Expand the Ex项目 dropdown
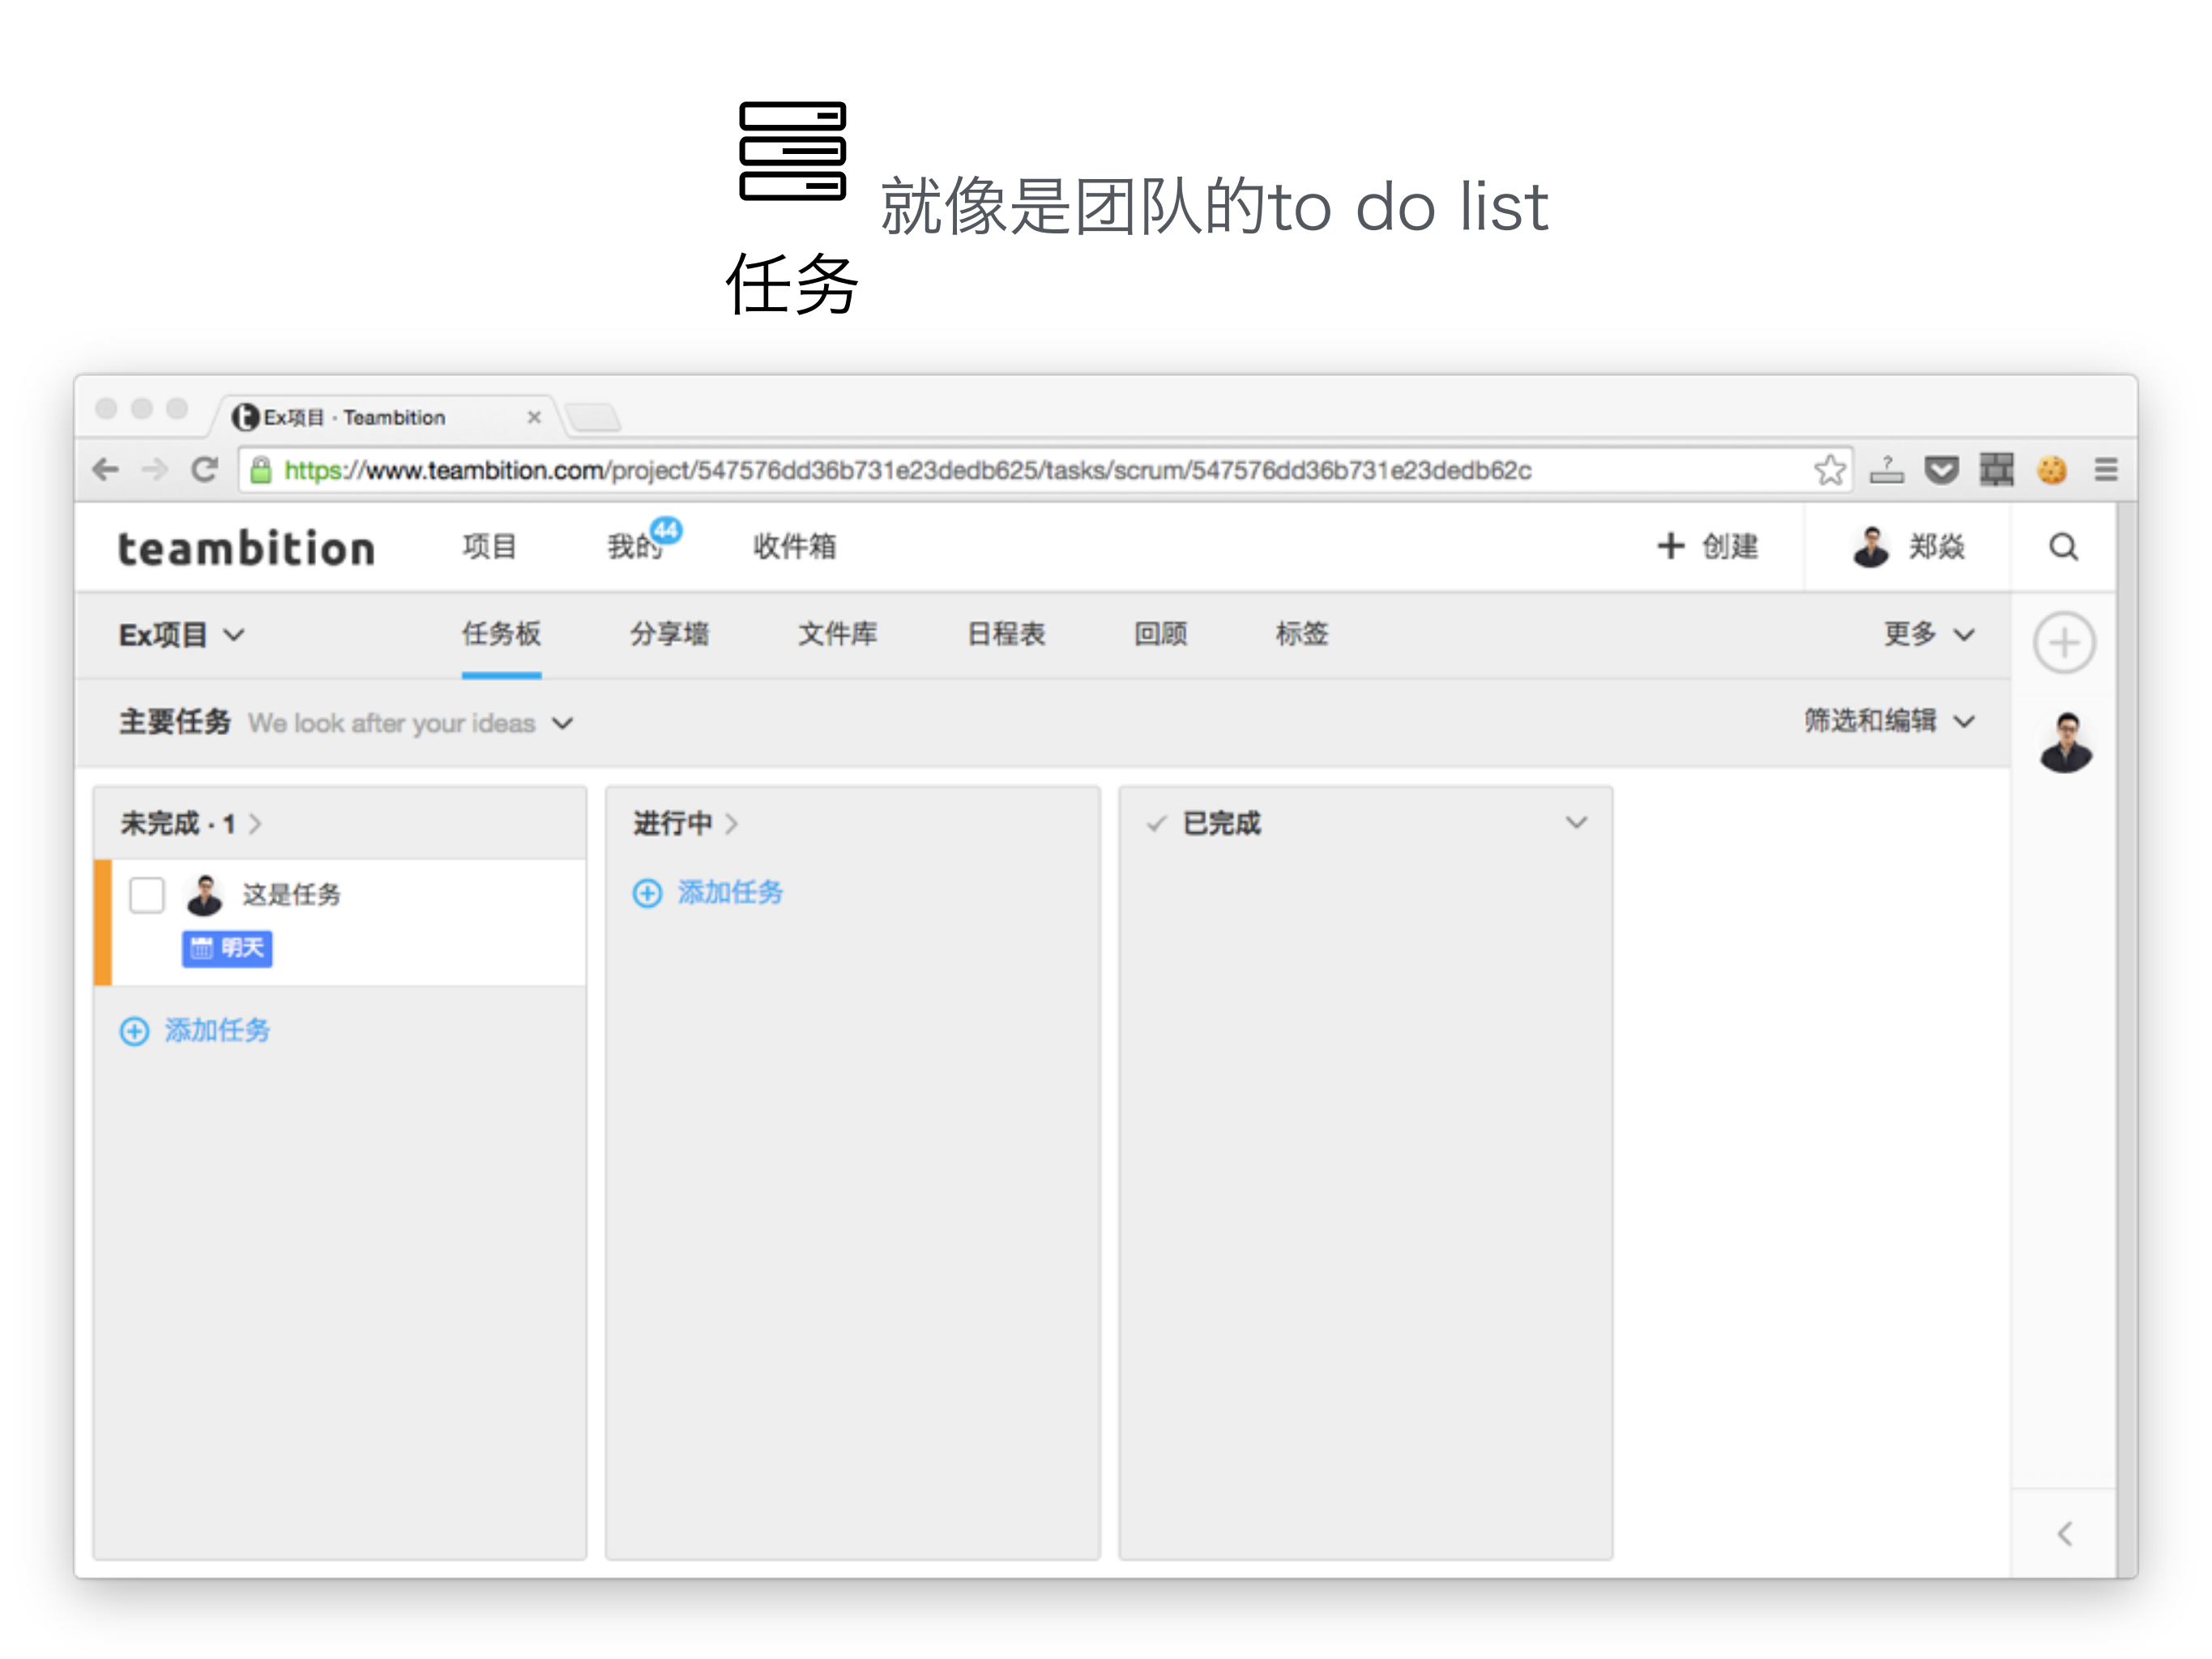2212x1659 pixels. (x=236, y=634)
